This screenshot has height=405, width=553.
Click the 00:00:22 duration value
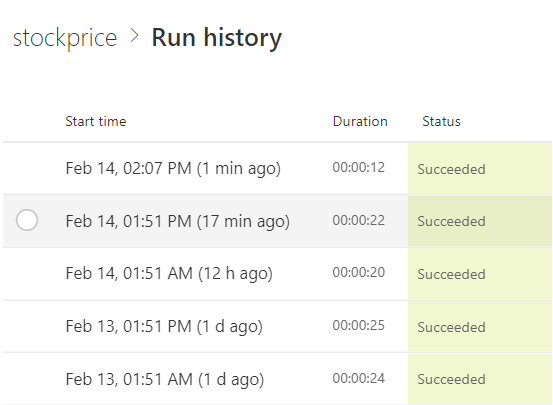coord(359,220)
